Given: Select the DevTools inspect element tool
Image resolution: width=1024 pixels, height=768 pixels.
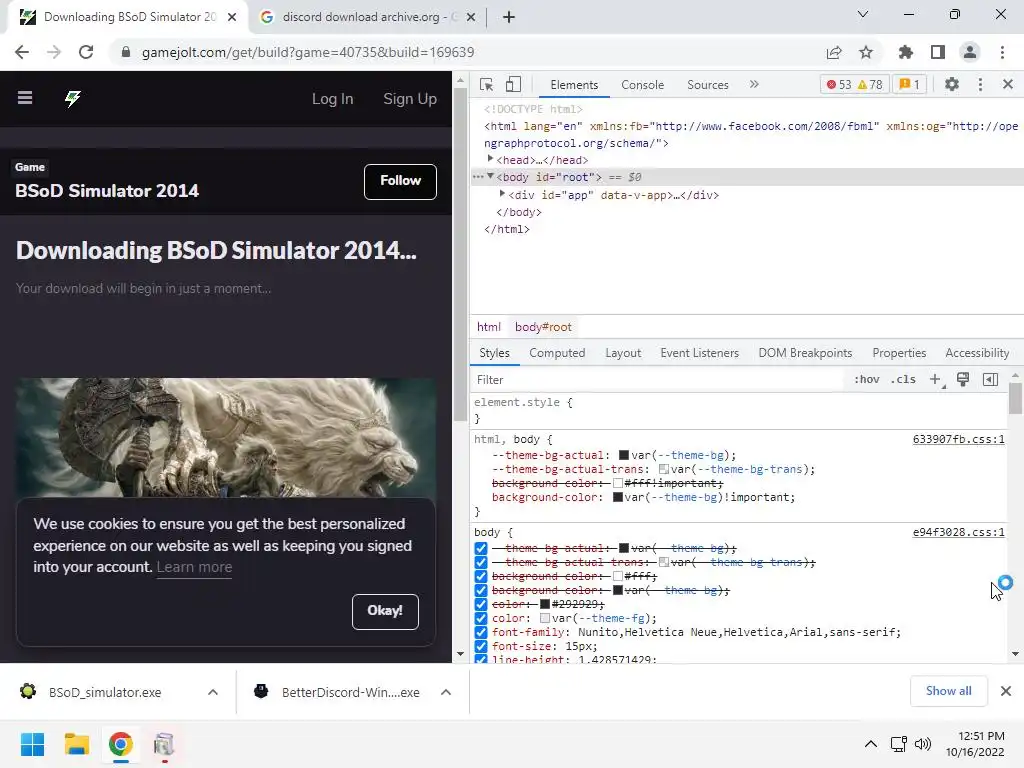Looking at the screenshot, I should coord(486,84).
